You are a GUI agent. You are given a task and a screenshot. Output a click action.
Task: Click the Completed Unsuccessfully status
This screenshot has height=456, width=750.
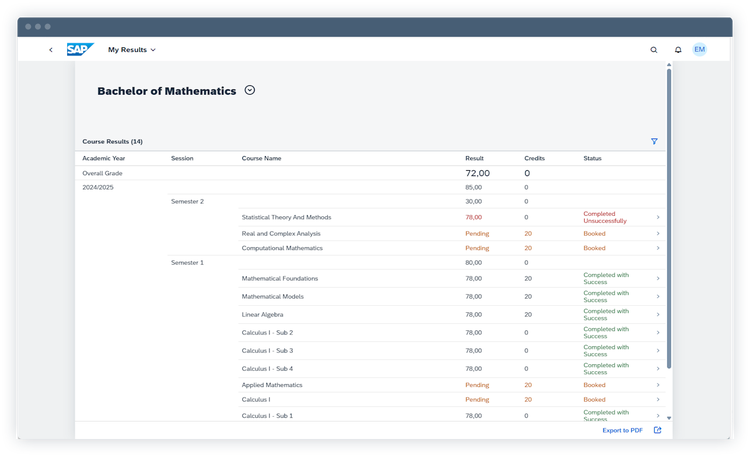[x=605, y=217]
